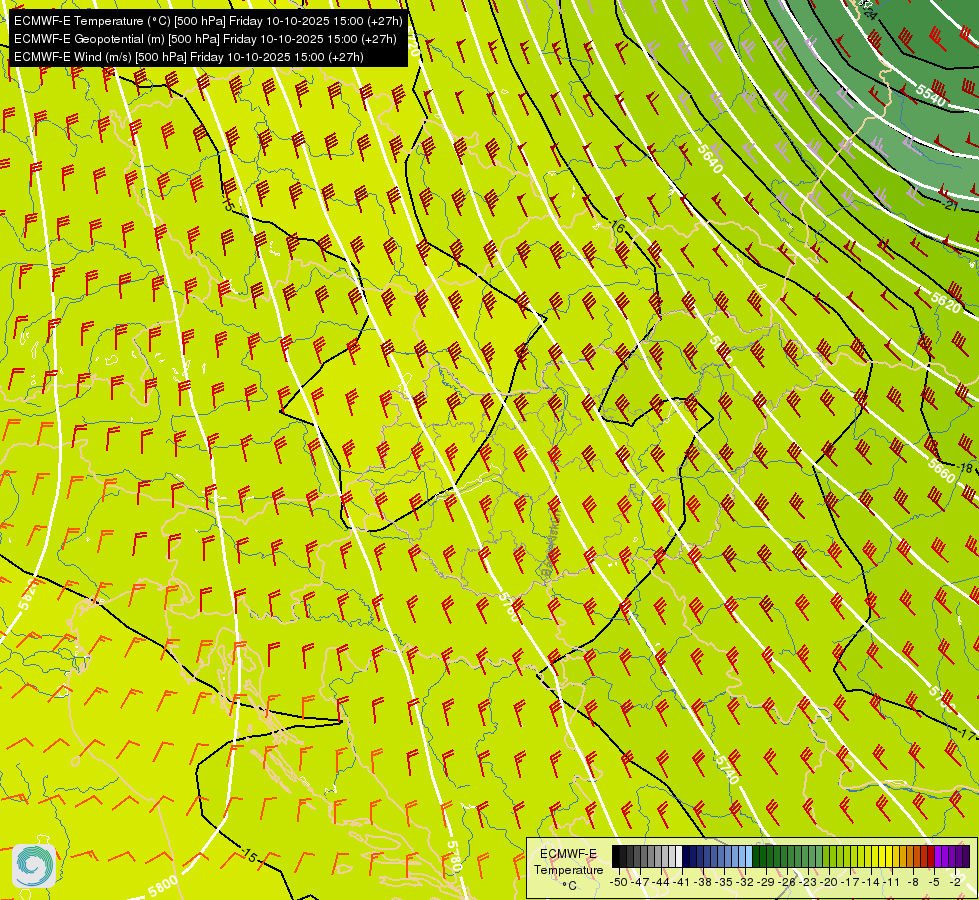Click the swirl logo icon in the corner

point(34,866)
